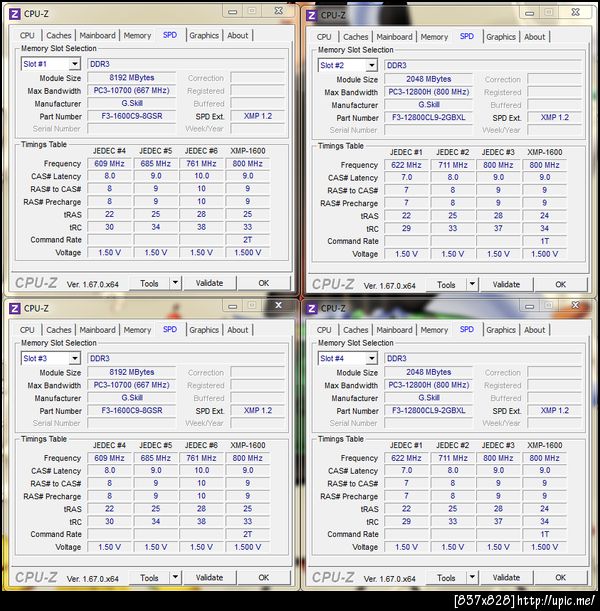Close the Slot #3 CPU-Z window

pos(279,305)
